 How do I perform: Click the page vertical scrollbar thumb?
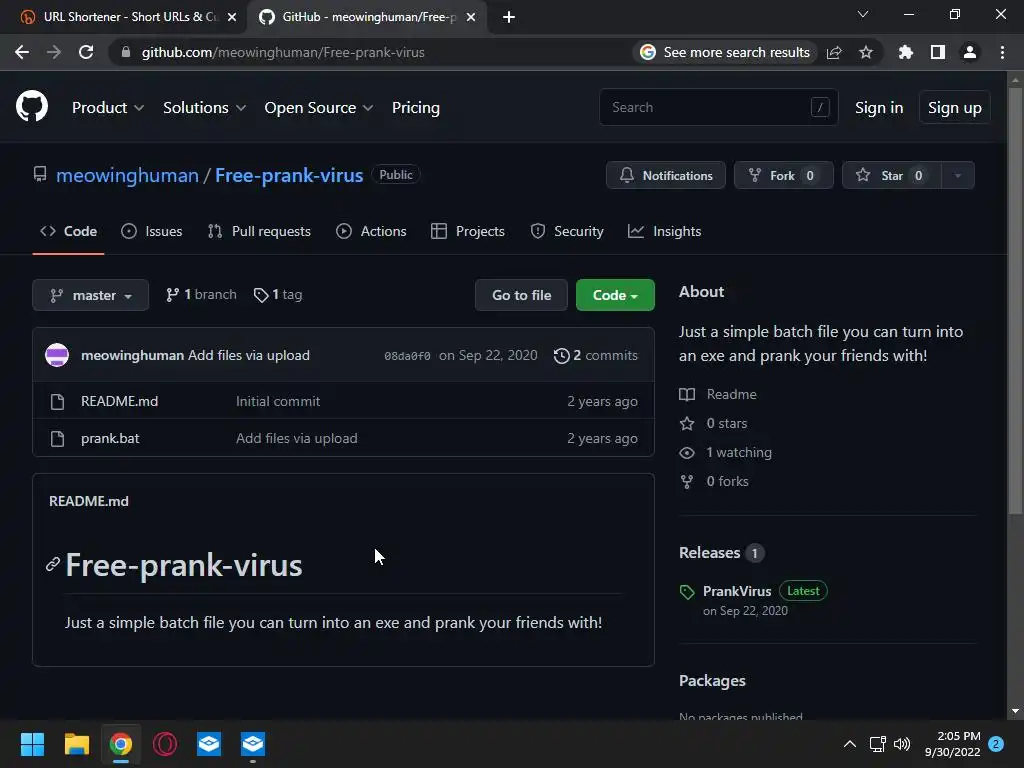[1015, 300]
